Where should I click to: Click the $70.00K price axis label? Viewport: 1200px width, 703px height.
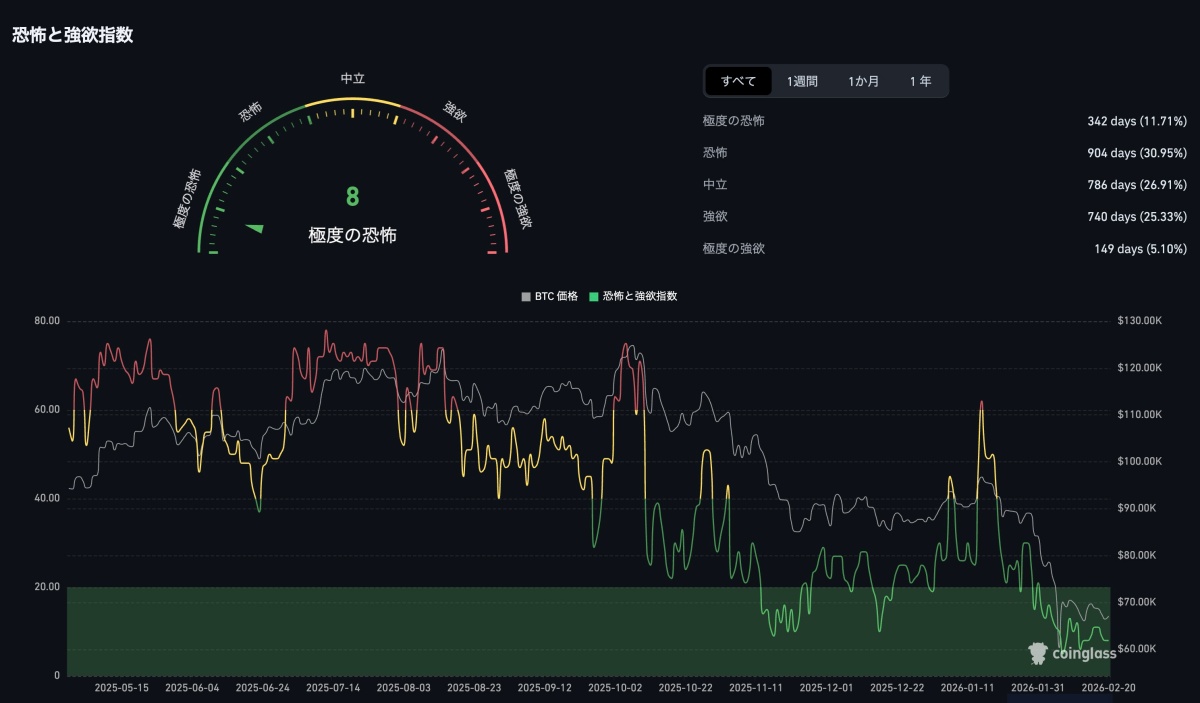1139,601
